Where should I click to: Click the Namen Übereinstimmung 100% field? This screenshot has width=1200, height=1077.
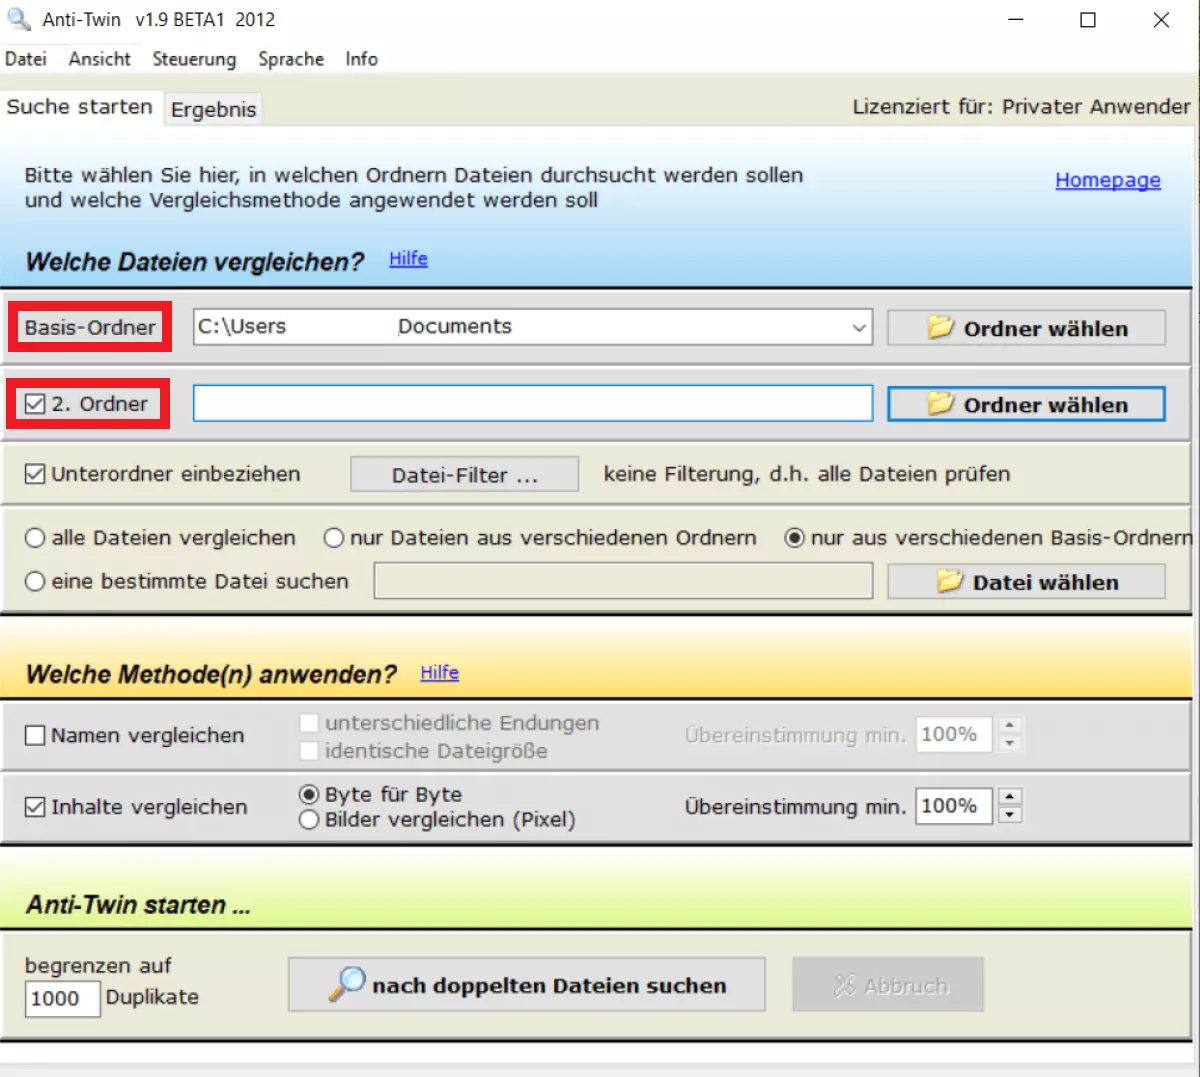pos(954,734)
